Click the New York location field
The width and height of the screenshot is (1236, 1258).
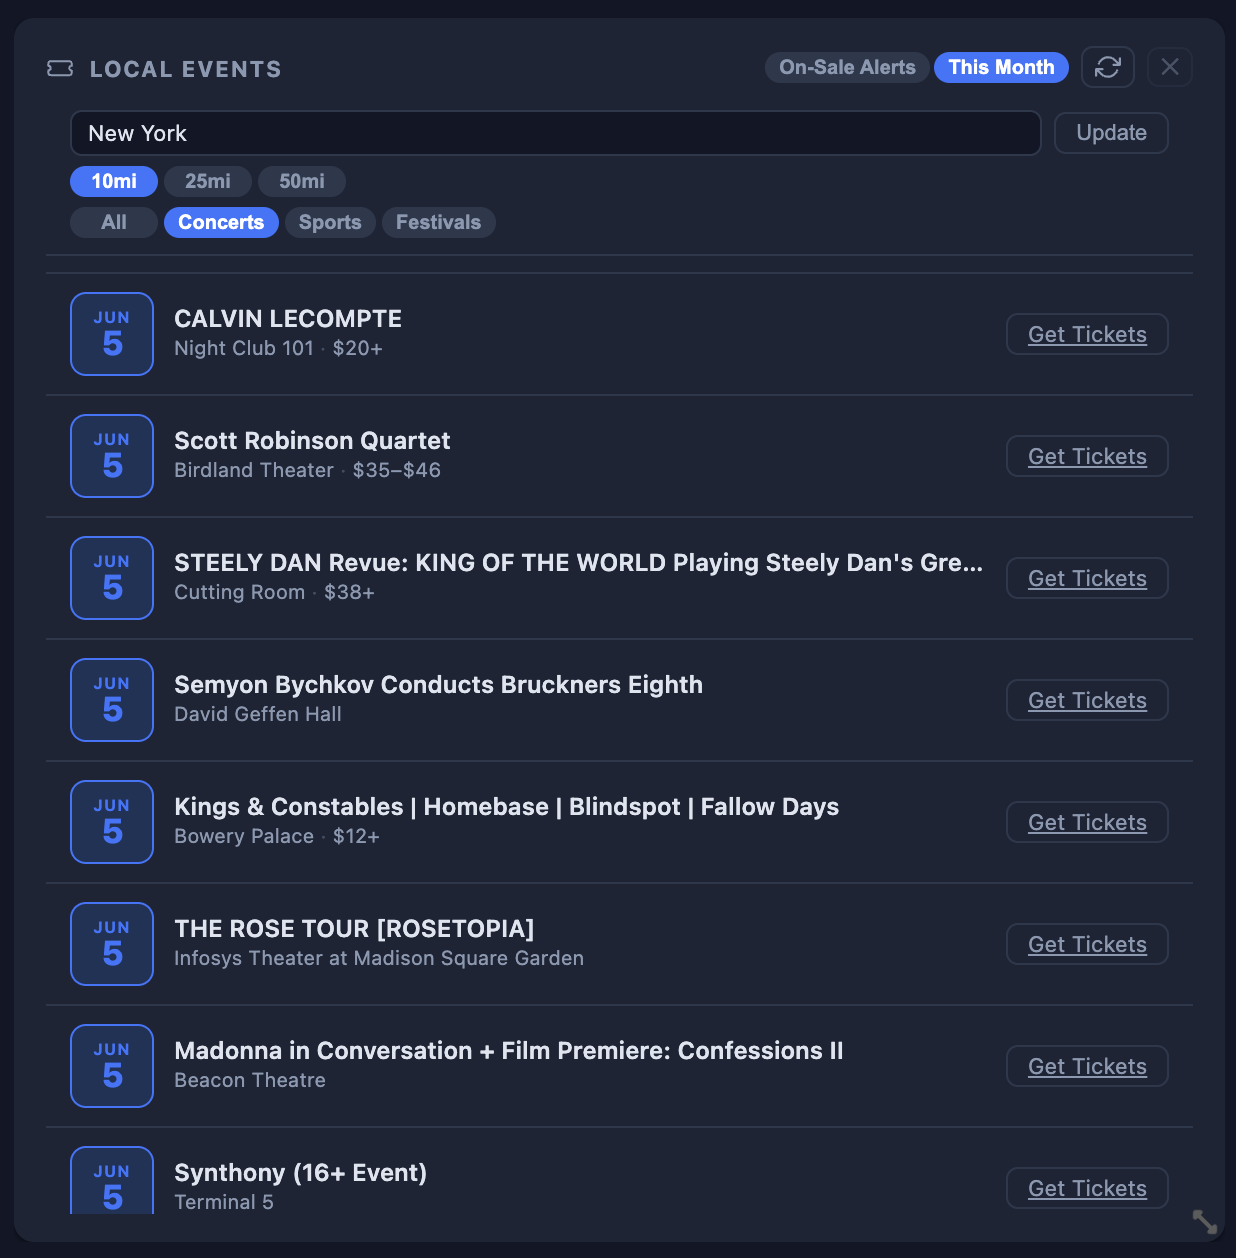tap(555, 133)
